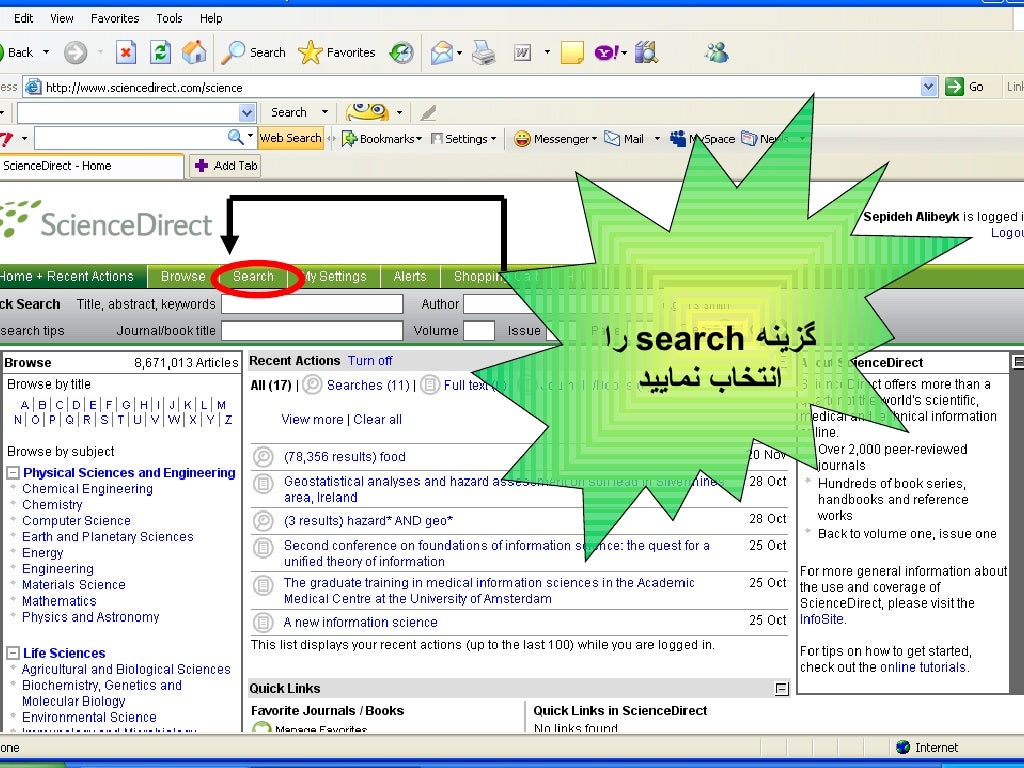Image resolution: width=1024 pixels, height=768 pixels.
Task: Click the yellow note Discuss icon
Action: pos(572,52)
